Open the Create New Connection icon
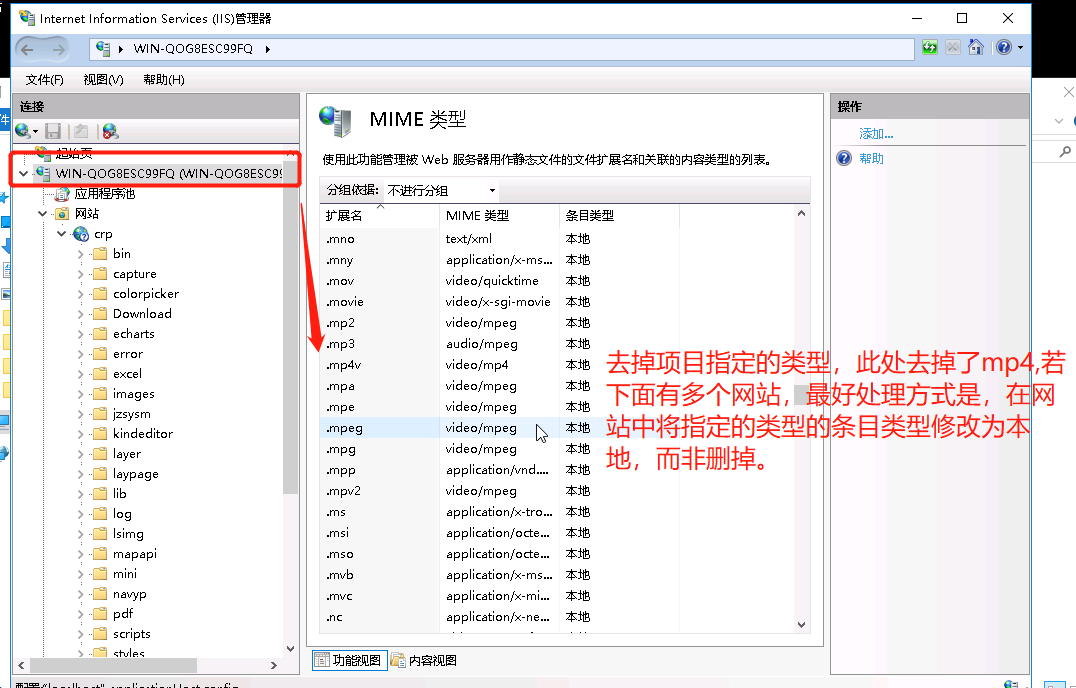Screen dimensions: 1076x688 click(22, 131)
